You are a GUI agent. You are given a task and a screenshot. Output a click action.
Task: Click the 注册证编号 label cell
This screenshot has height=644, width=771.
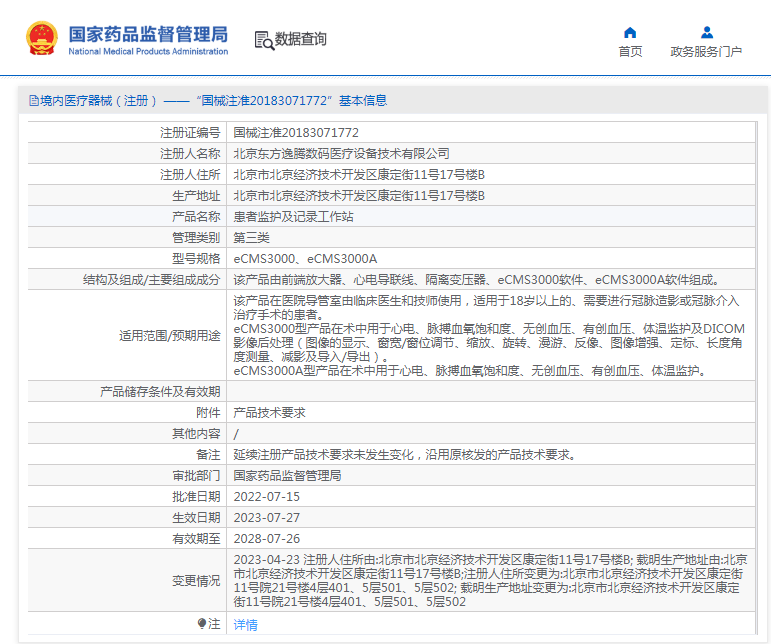[190, 133]
